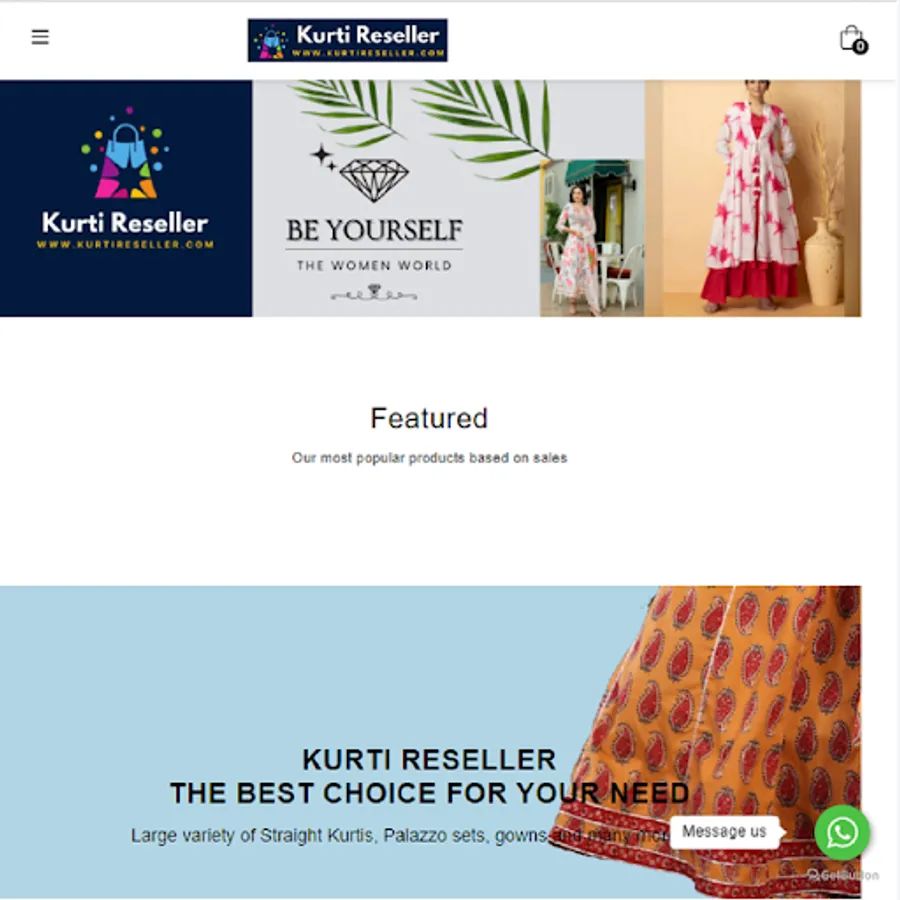Click the cart item count badge

tap(860, 46)
